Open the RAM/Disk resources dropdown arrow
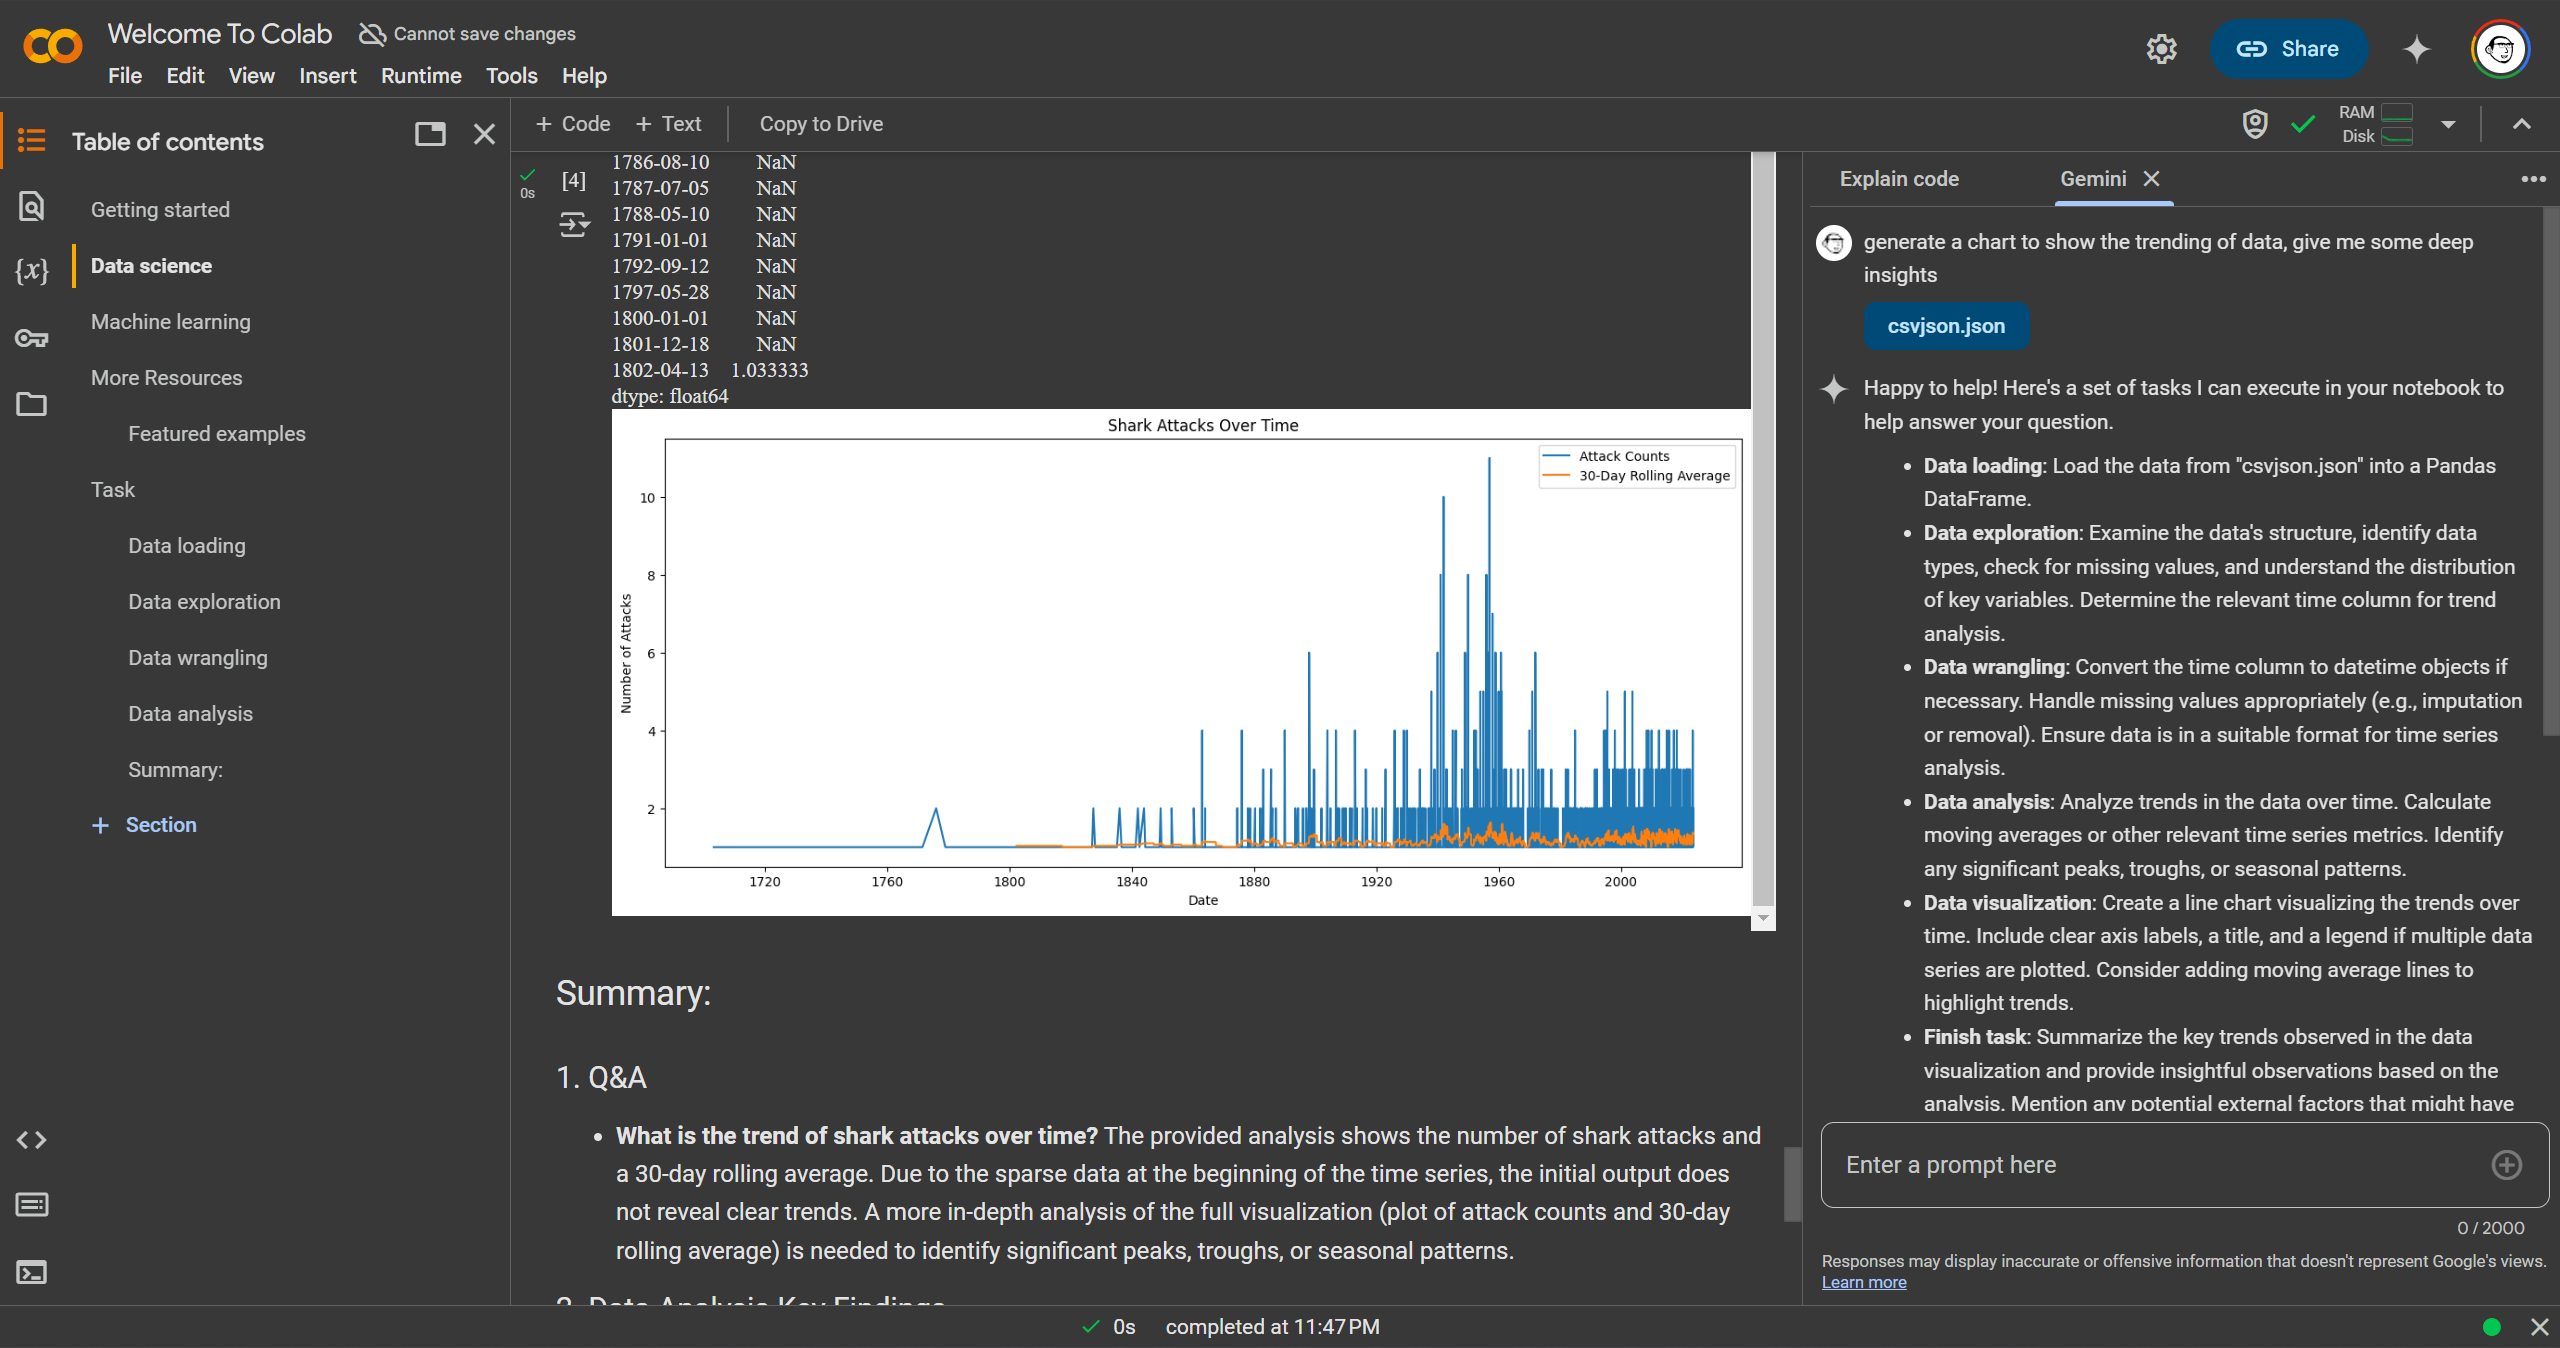 pos(2448,125)
